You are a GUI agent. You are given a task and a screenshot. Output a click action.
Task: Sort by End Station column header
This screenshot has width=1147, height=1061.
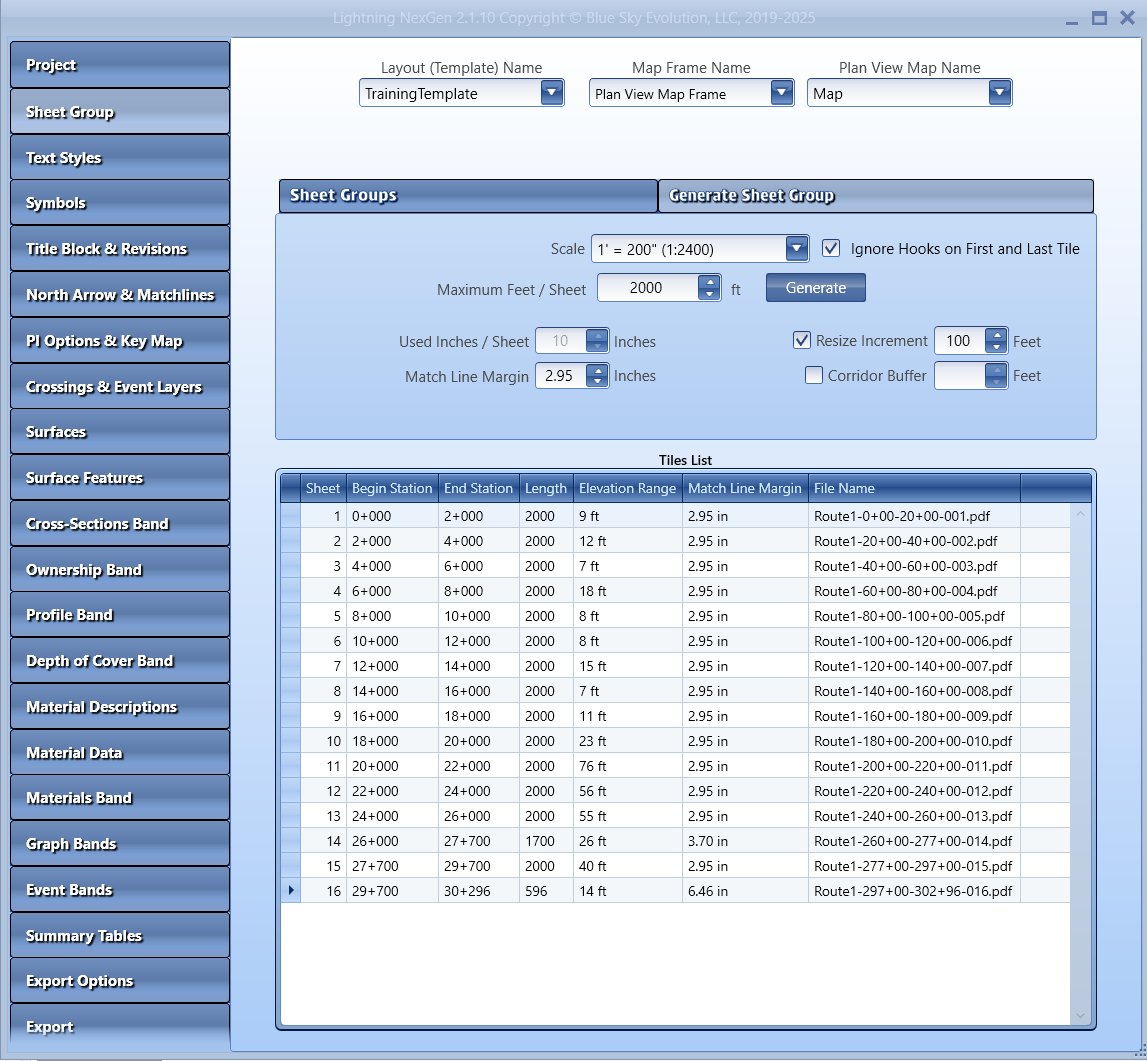click(x=478, y=488)
